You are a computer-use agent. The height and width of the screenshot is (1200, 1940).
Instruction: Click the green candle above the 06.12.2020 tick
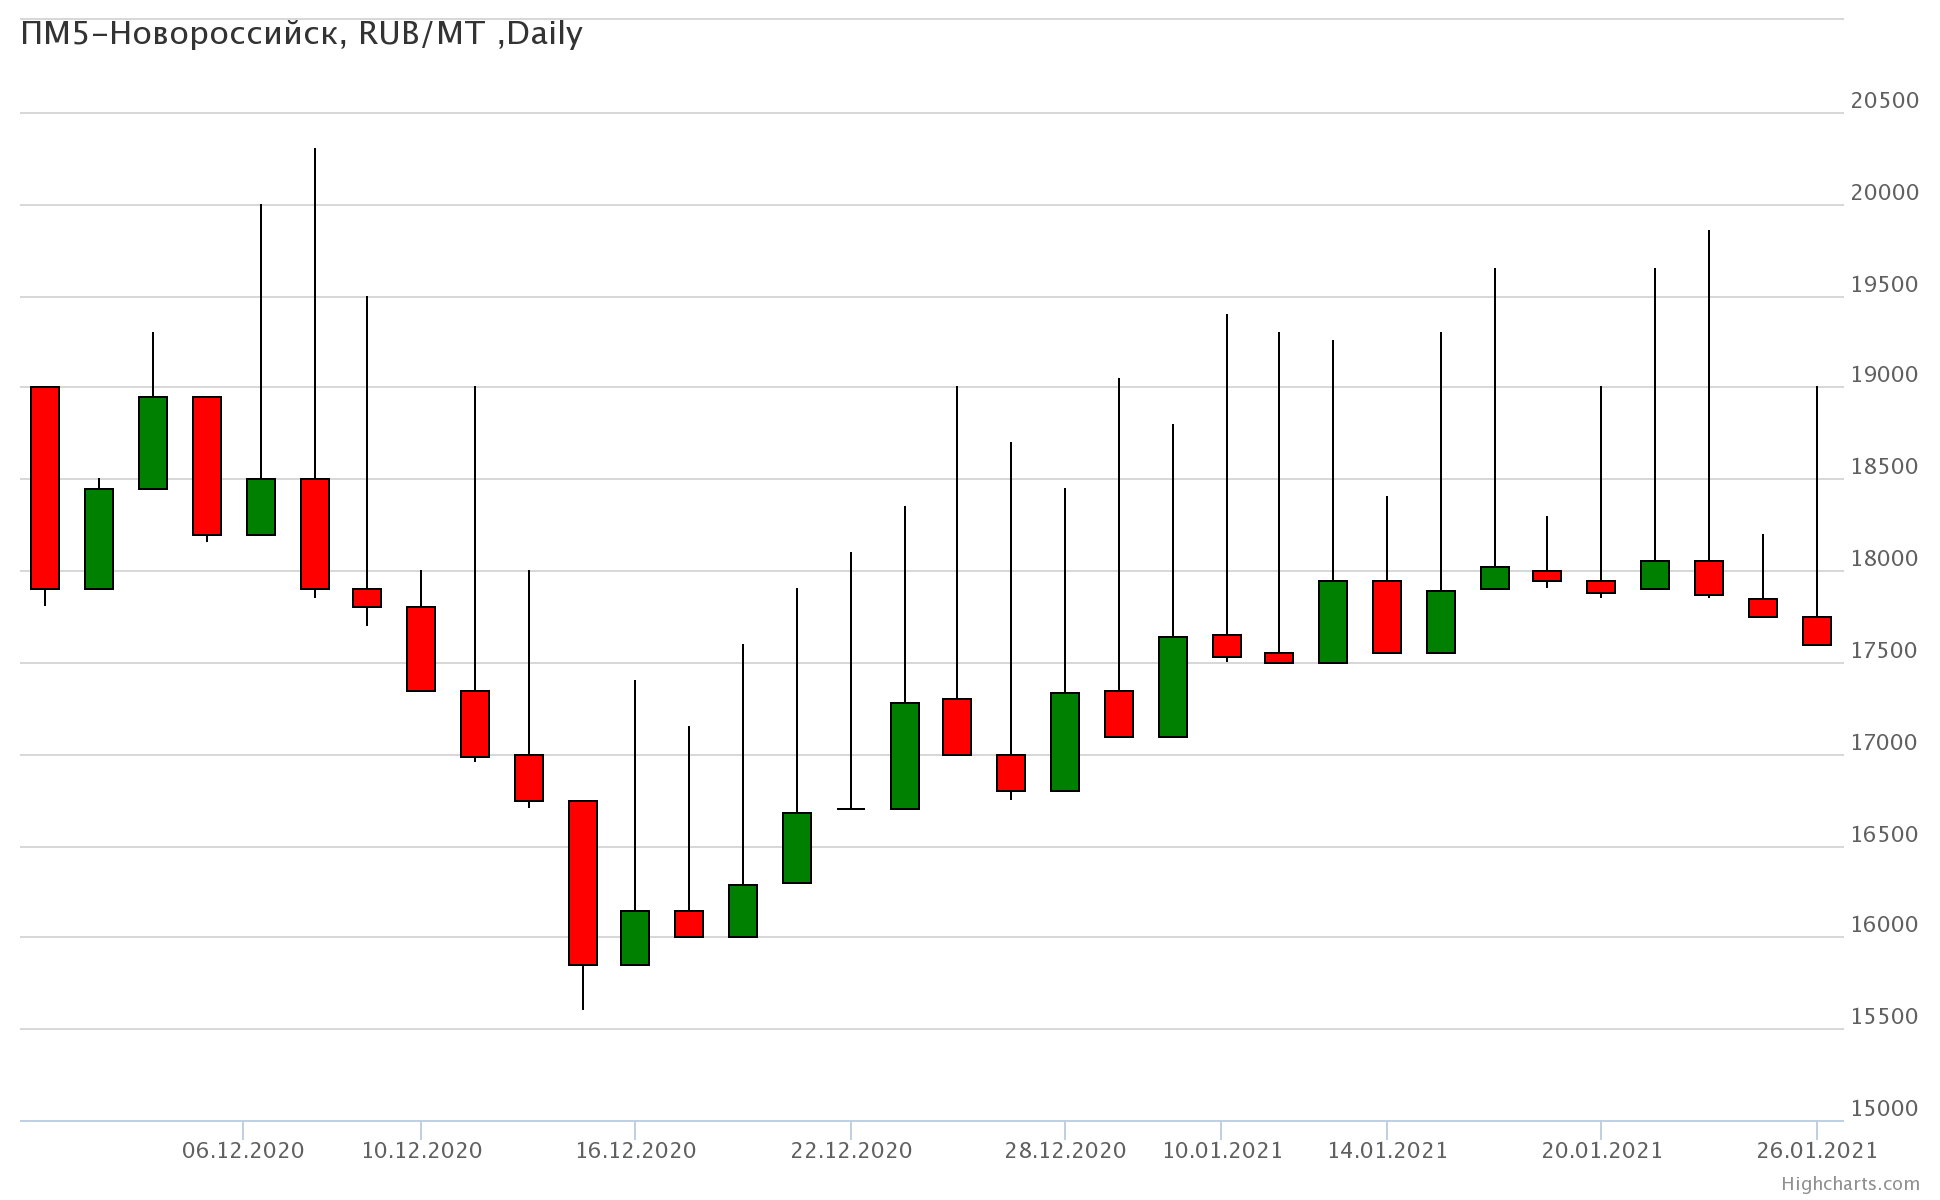[261, 506]
